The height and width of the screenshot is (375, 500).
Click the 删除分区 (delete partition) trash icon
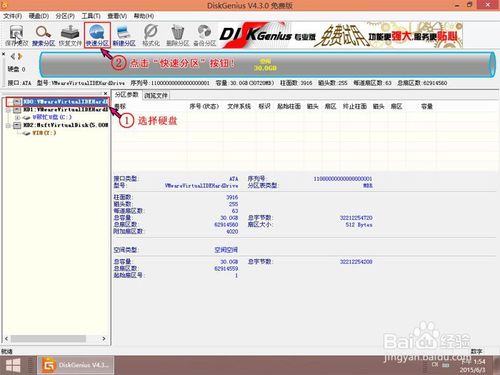pyautogui.click(x=178, y=35)
